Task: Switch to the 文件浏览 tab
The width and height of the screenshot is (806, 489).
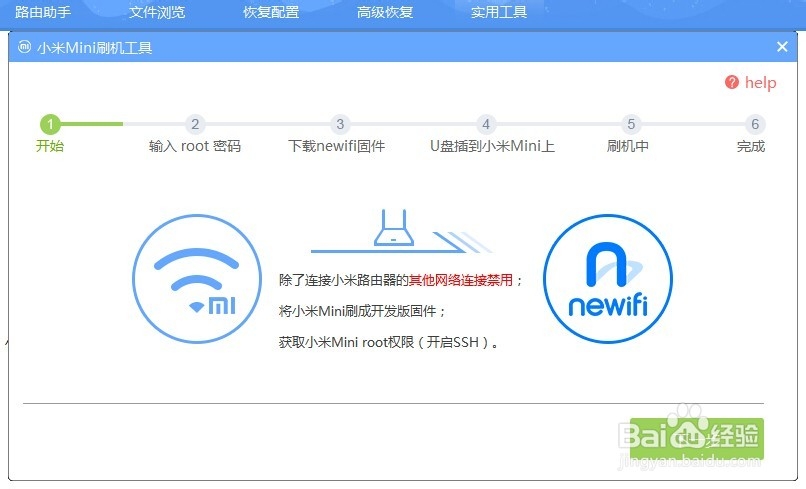Action: [x=157, y=12]
